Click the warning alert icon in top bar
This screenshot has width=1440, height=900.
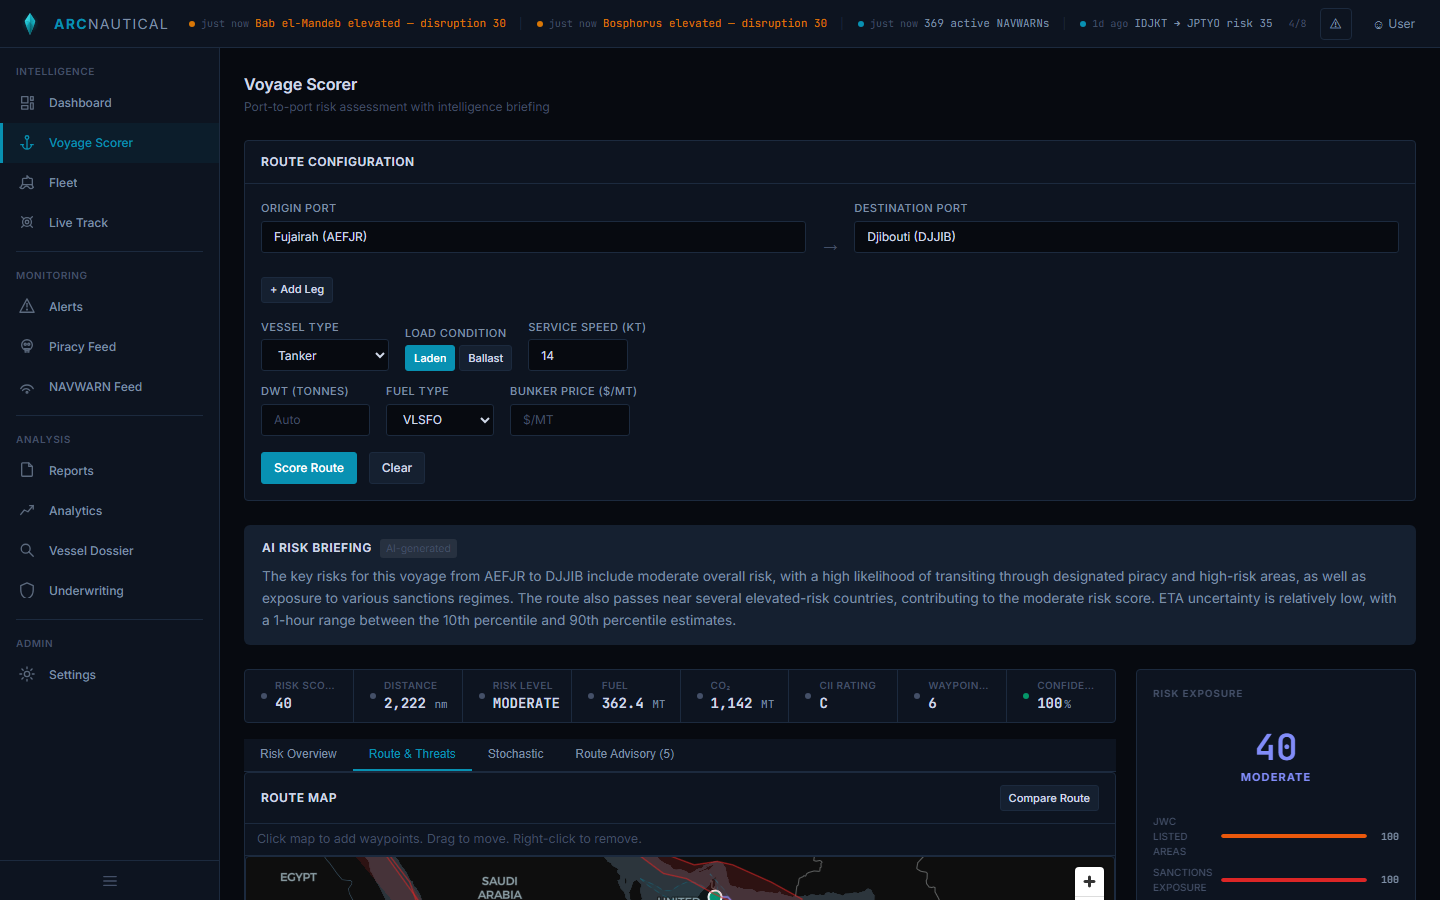(1335, 24)
